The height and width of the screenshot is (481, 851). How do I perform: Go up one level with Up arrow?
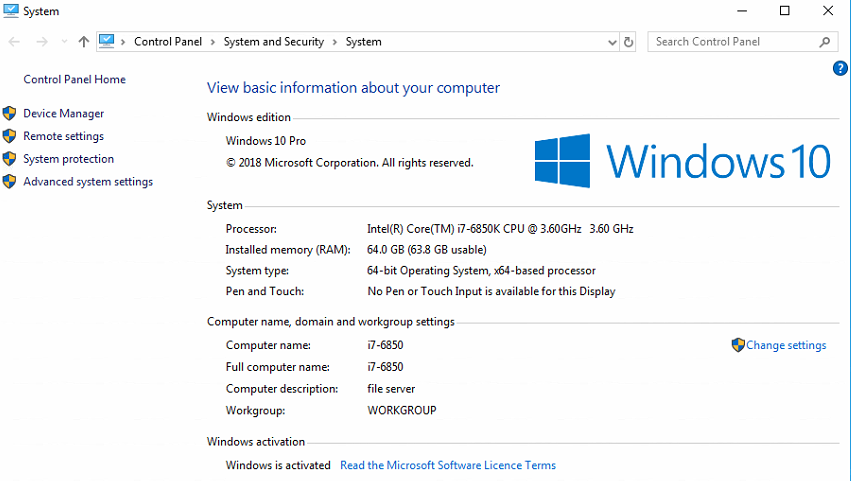coord(83,42)
